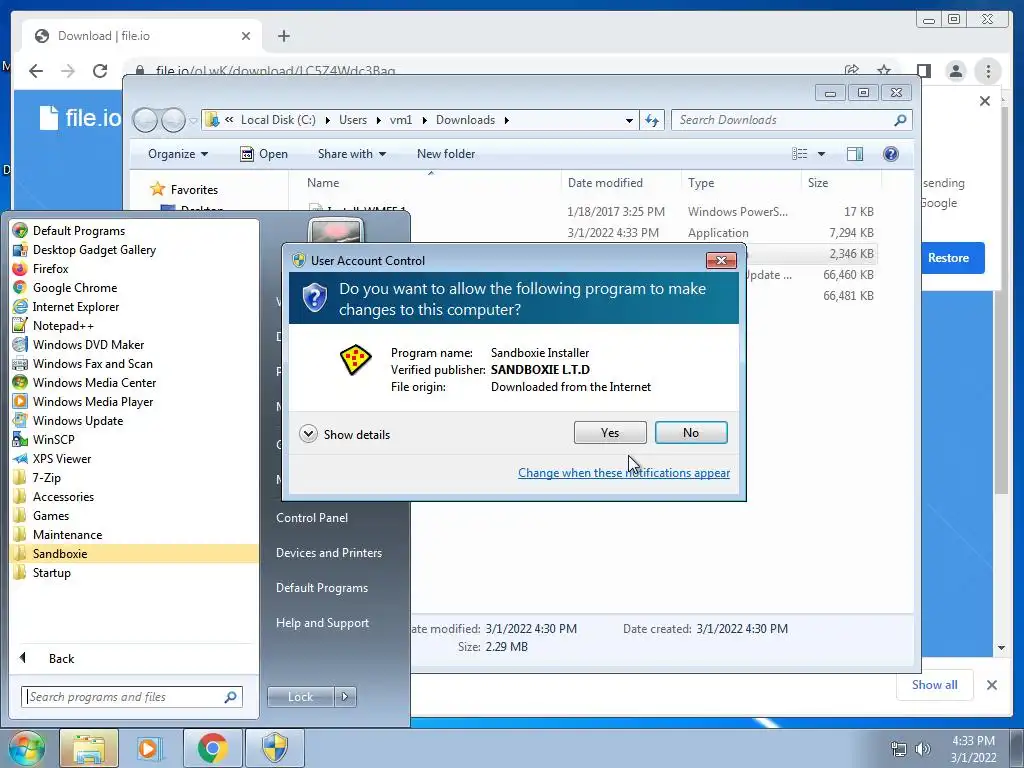Screen dimensions: 1024x768
Task: Expand Show details in UAC dialog
Action: pyautogui.click(x=345, y=434)
